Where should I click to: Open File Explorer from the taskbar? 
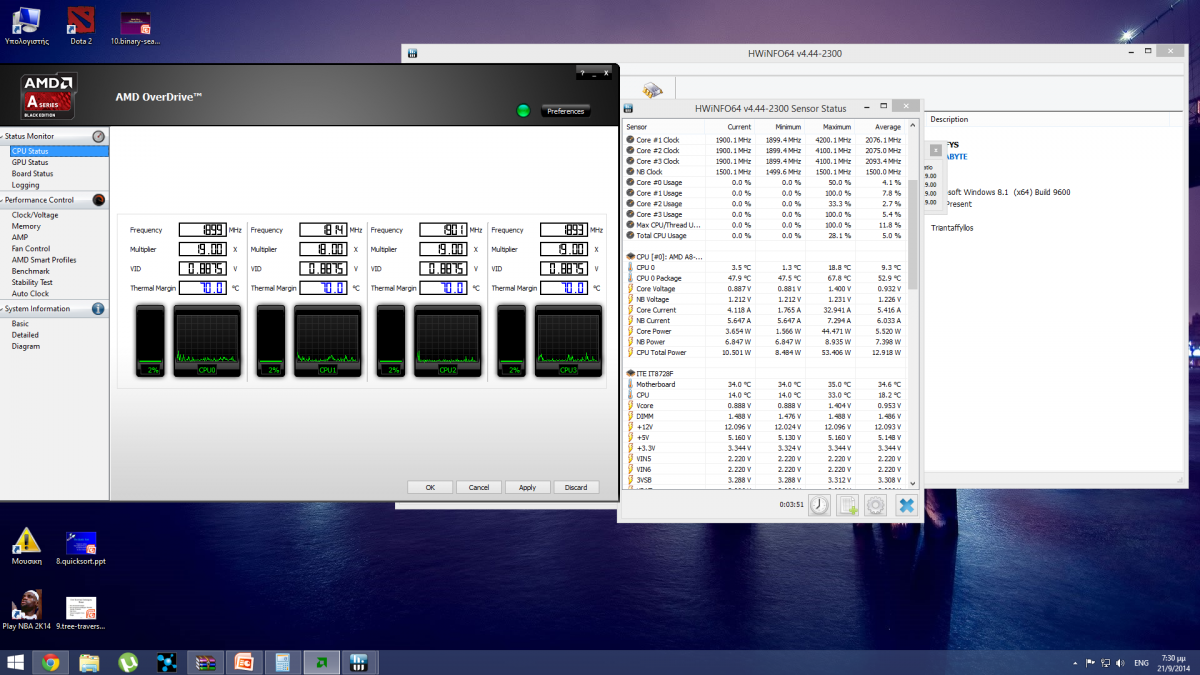[x=89, y=662]
